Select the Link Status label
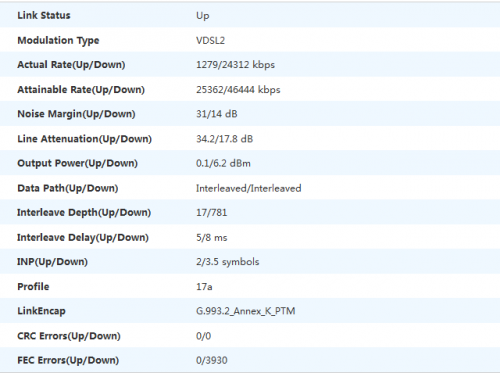Screen dimensions: 500x373 click(44, 15)
